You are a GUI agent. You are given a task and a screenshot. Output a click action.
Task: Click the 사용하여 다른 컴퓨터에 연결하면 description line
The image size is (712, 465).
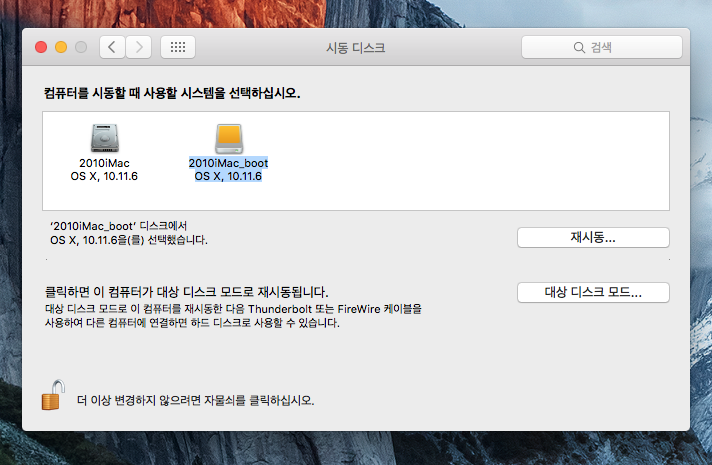coord(192,323)
